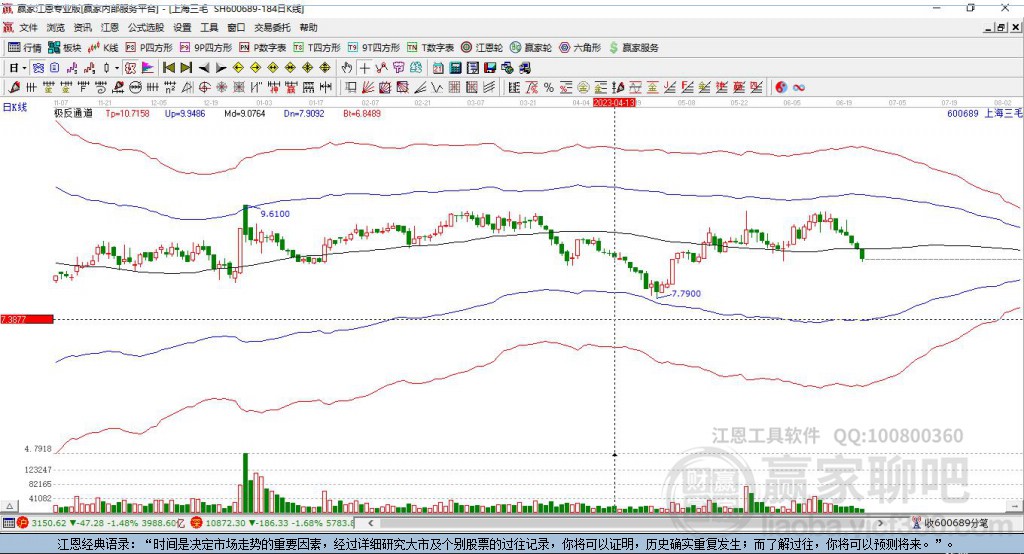Select the fan lines drawing tool
Screen dimensions: 1024x554
[x=368, y=87]
